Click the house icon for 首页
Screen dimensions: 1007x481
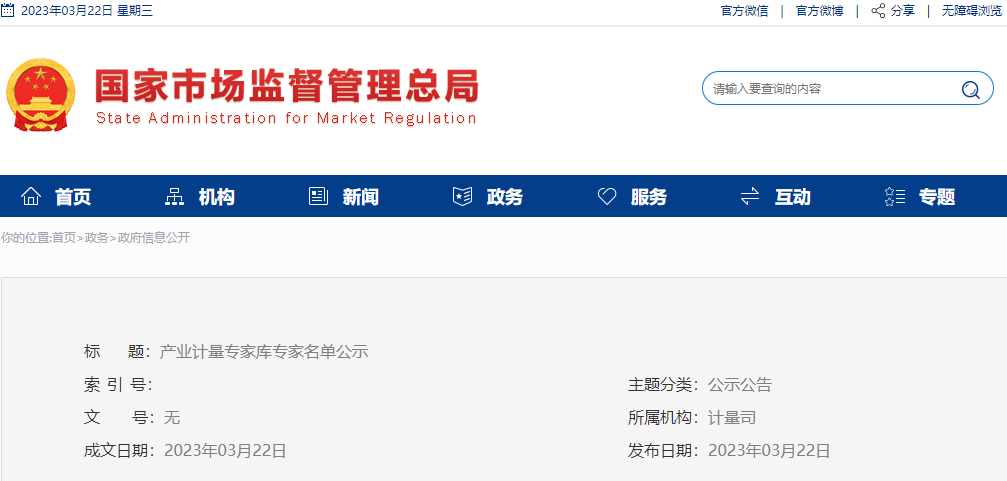pos(31,196)
